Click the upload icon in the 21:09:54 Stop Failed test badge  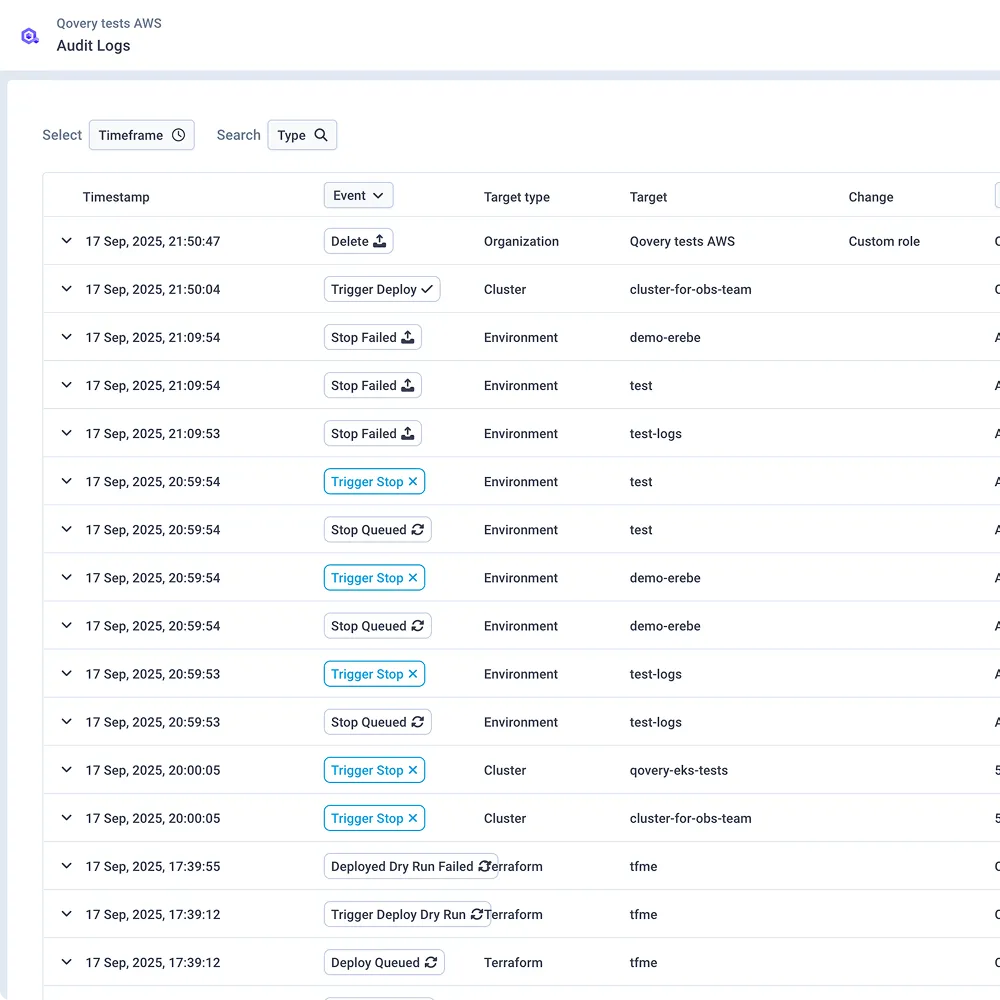click(408, 385)
